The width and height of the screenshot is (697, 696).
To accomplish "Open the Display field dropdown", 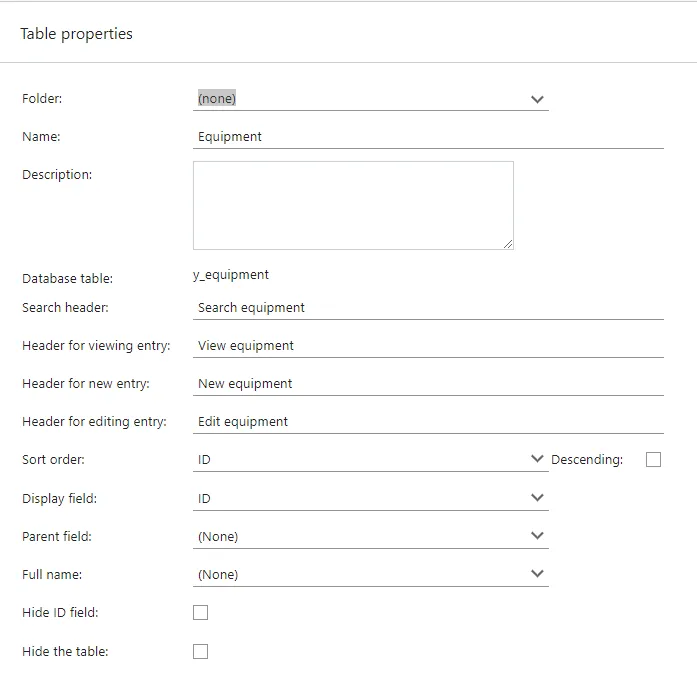I will coord(370,498).
